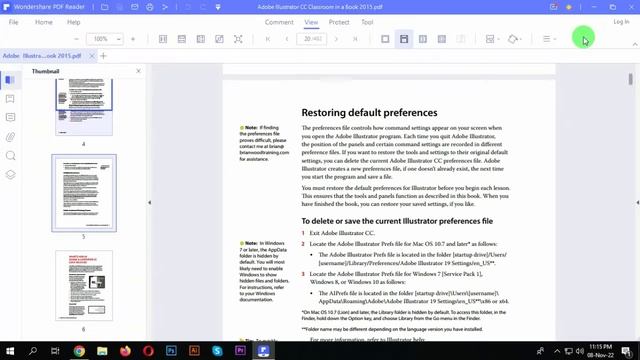
Task: Click '1 Exit Adobe Illustrator CC.' step
Action: tap(338, 233)
